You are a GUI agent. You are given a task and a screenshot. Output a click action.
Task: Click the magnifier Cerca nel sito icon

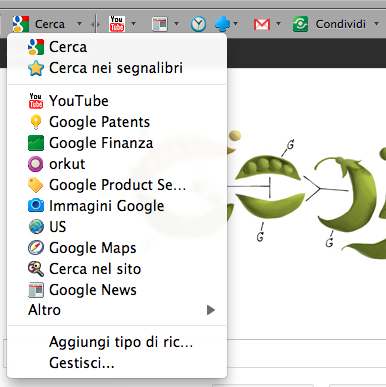point(36,269)
